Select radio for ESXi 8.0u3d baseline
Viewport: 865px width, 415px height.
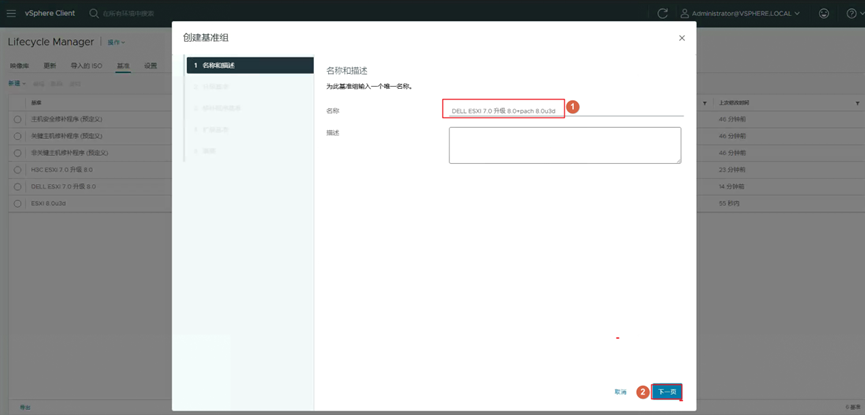18,204
